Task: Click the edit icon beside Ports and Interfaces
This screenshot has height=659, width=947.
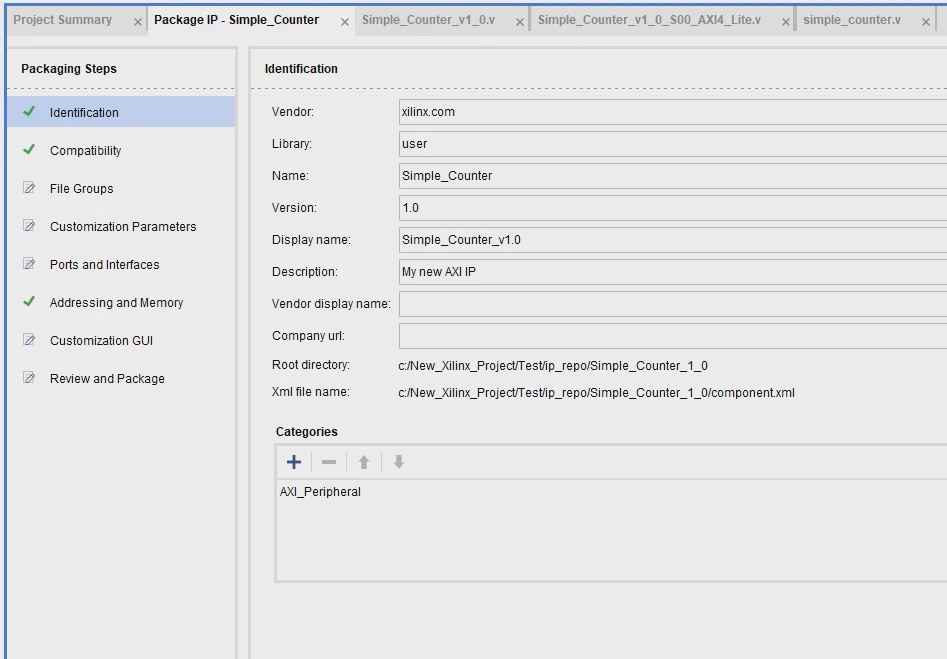Action: click(29, 264)
